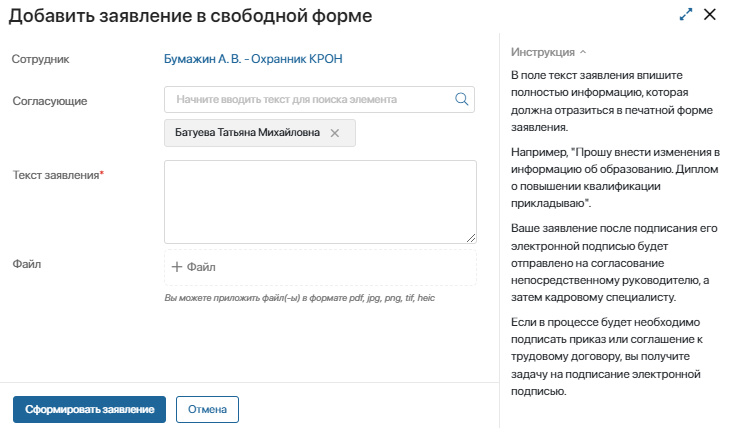
Task: Click the plus icon to add a file
Action: (x=176, y=267)
